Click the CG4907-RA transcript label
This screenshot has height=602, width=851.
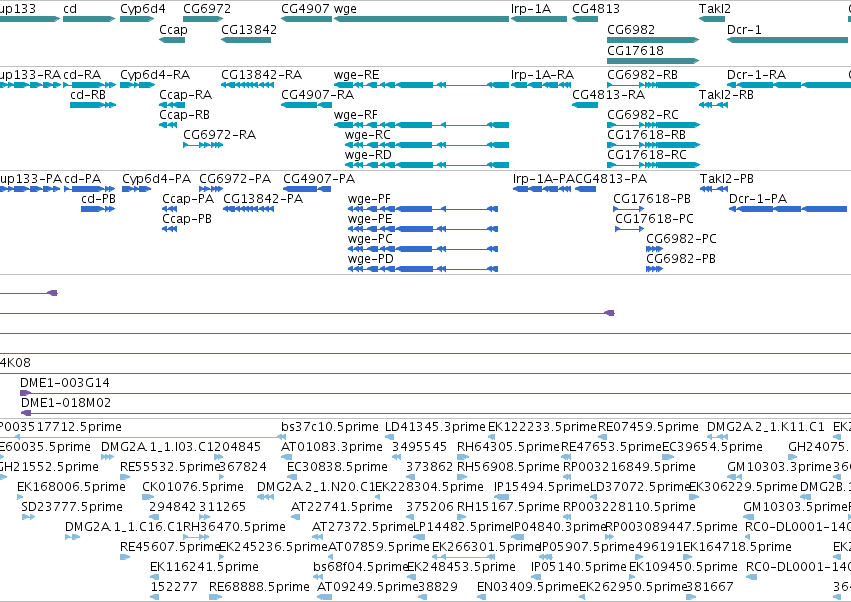[x=317, y=94]
